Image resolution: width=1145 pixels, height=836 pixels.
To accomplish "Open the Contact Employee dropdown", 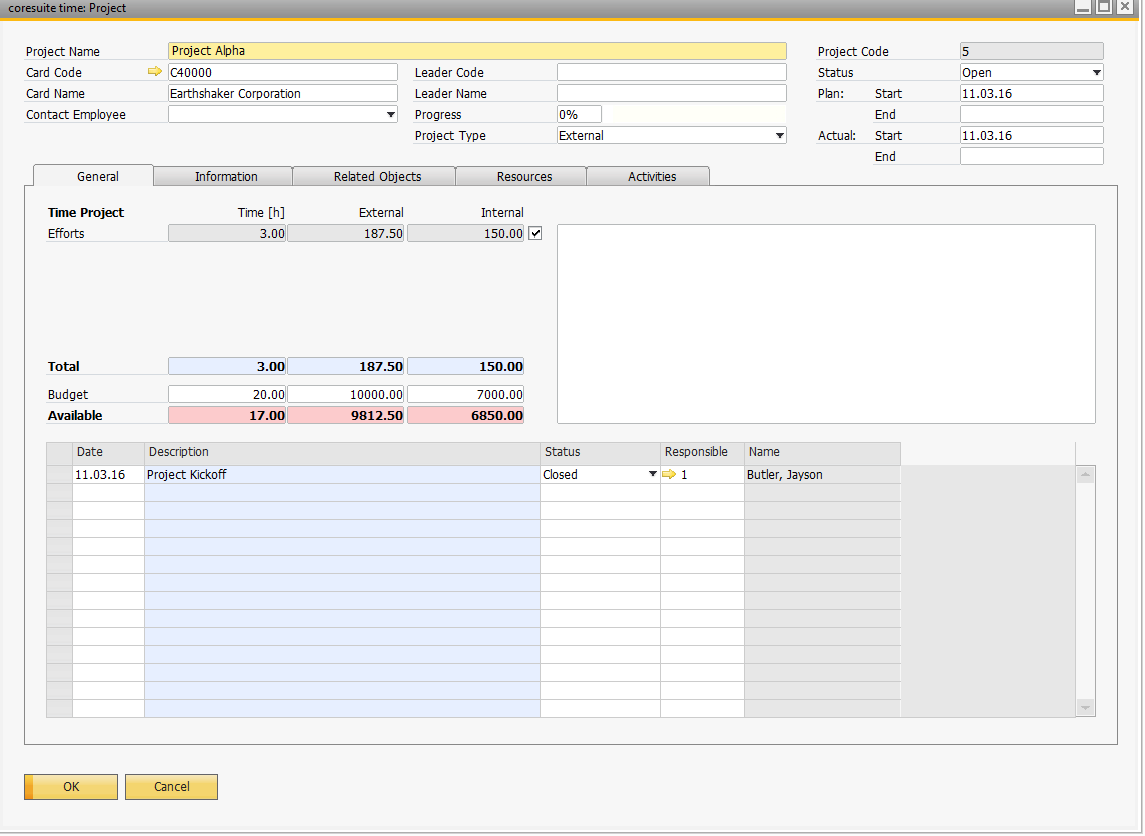I will [391, 115].
